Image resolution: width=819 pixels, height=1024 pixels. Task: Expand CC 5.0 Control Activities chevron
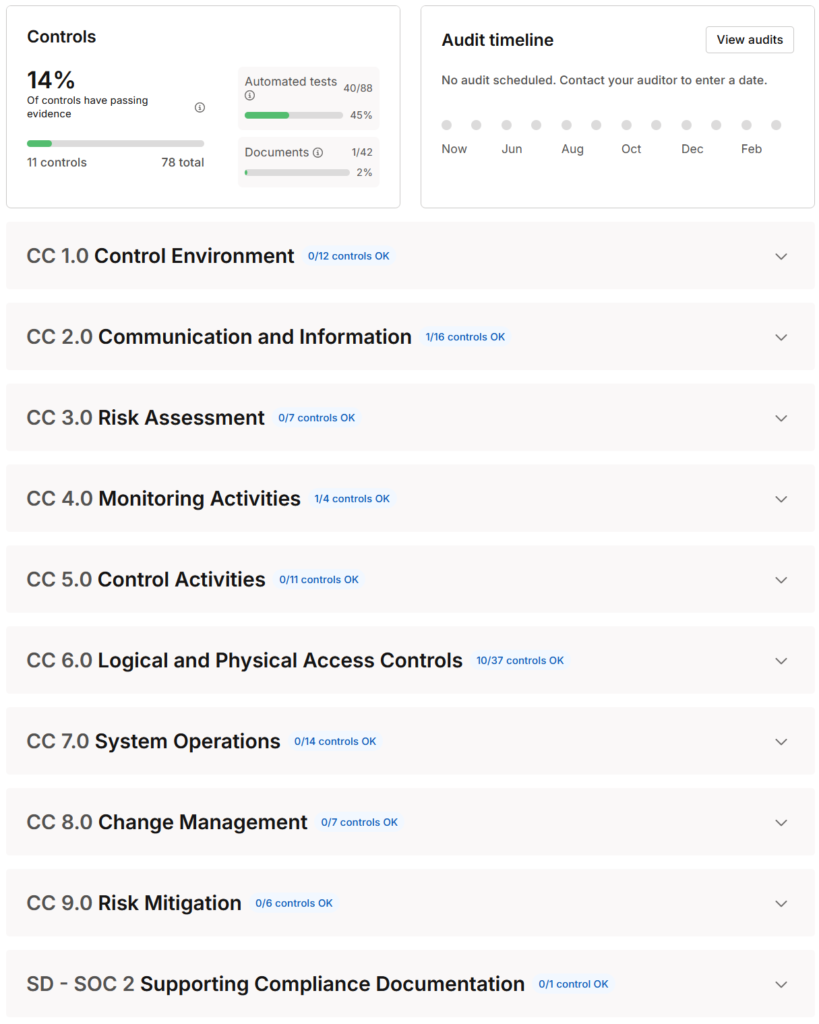click(781, 580)
